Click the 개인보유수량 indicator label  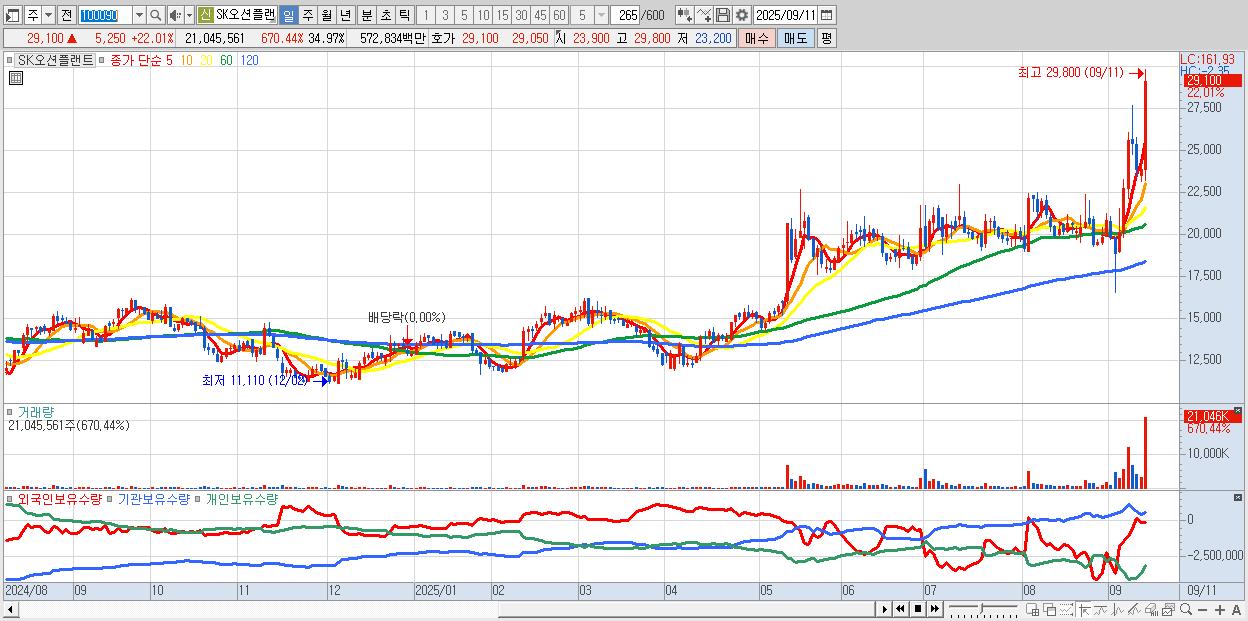click(x=242, y=498)
